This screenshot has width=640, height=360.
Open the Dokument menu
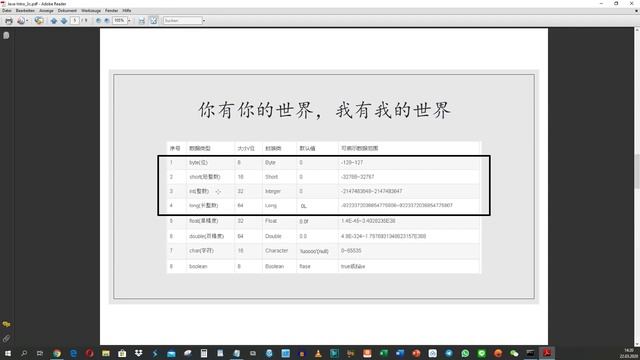pos(67,11)
